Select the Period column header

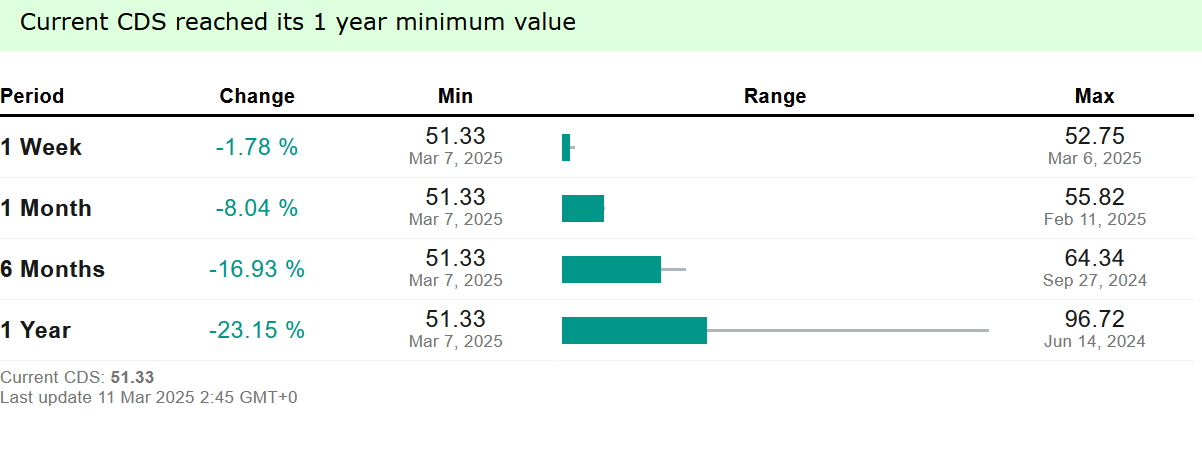click(32, 96)
